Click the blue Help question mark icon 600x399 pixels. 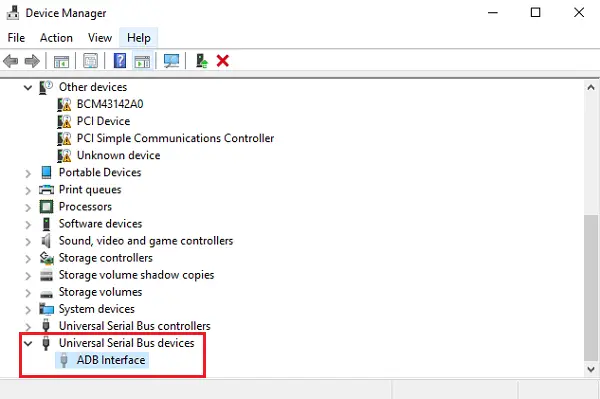[x=120, y=61]
